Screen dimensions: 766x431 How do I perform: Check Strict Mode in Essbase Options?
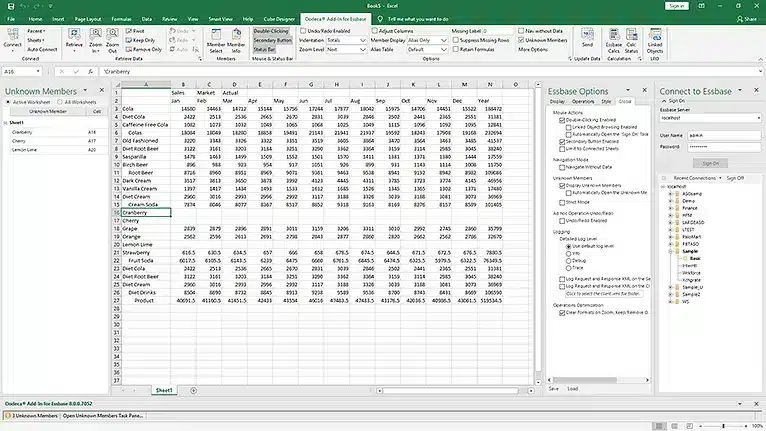pyautogui.click(x=562, y=202)
